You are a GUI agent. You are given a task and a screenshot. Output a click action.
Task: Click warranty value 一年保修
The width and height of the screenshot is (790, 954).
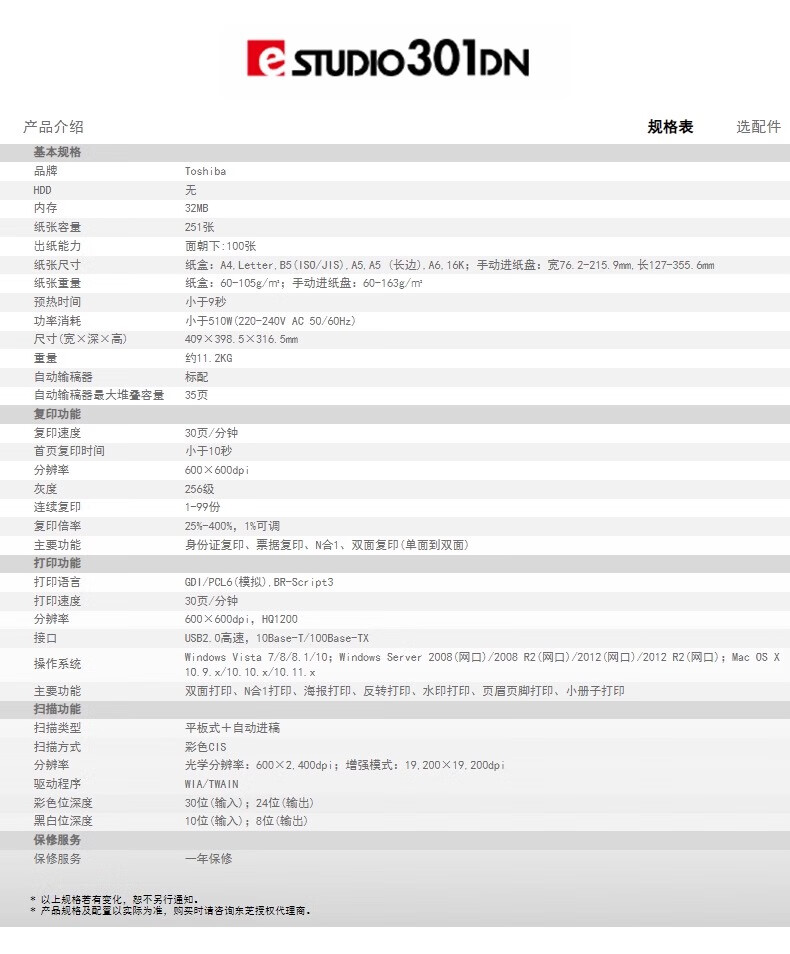click(x=209, y=858)
